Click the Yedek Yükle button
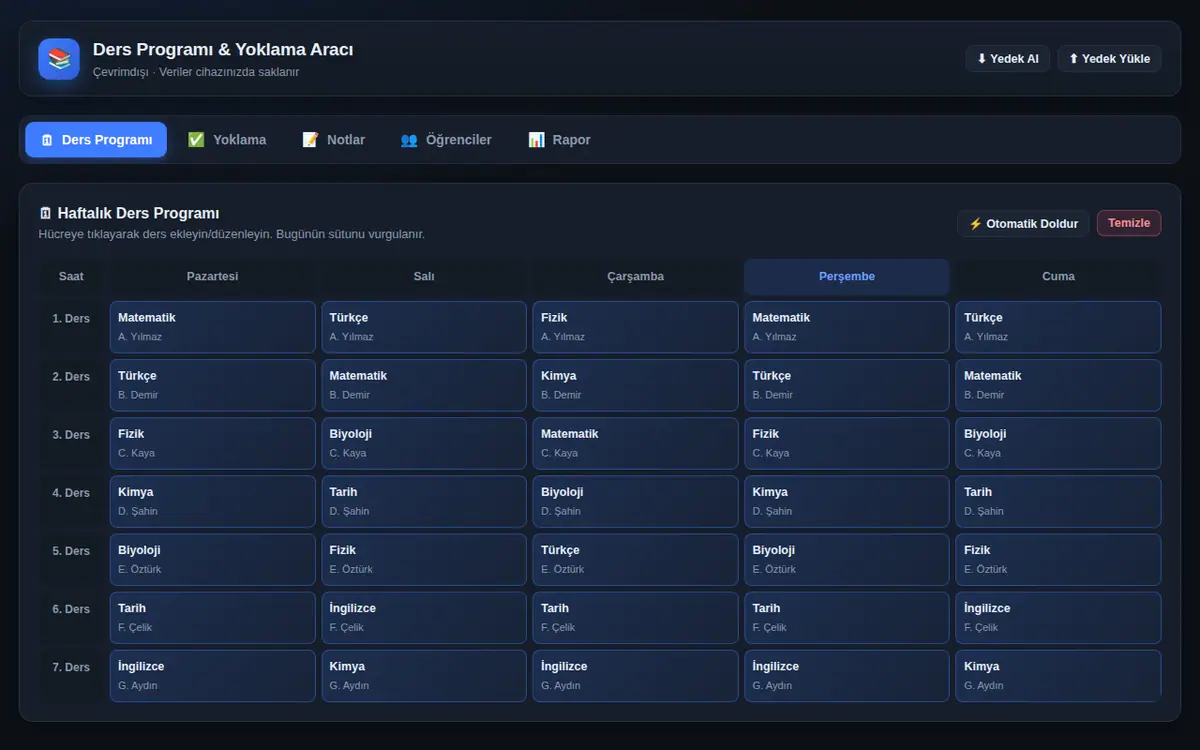The width and height of the screenshot is (1200, 750). [1110, 59]
